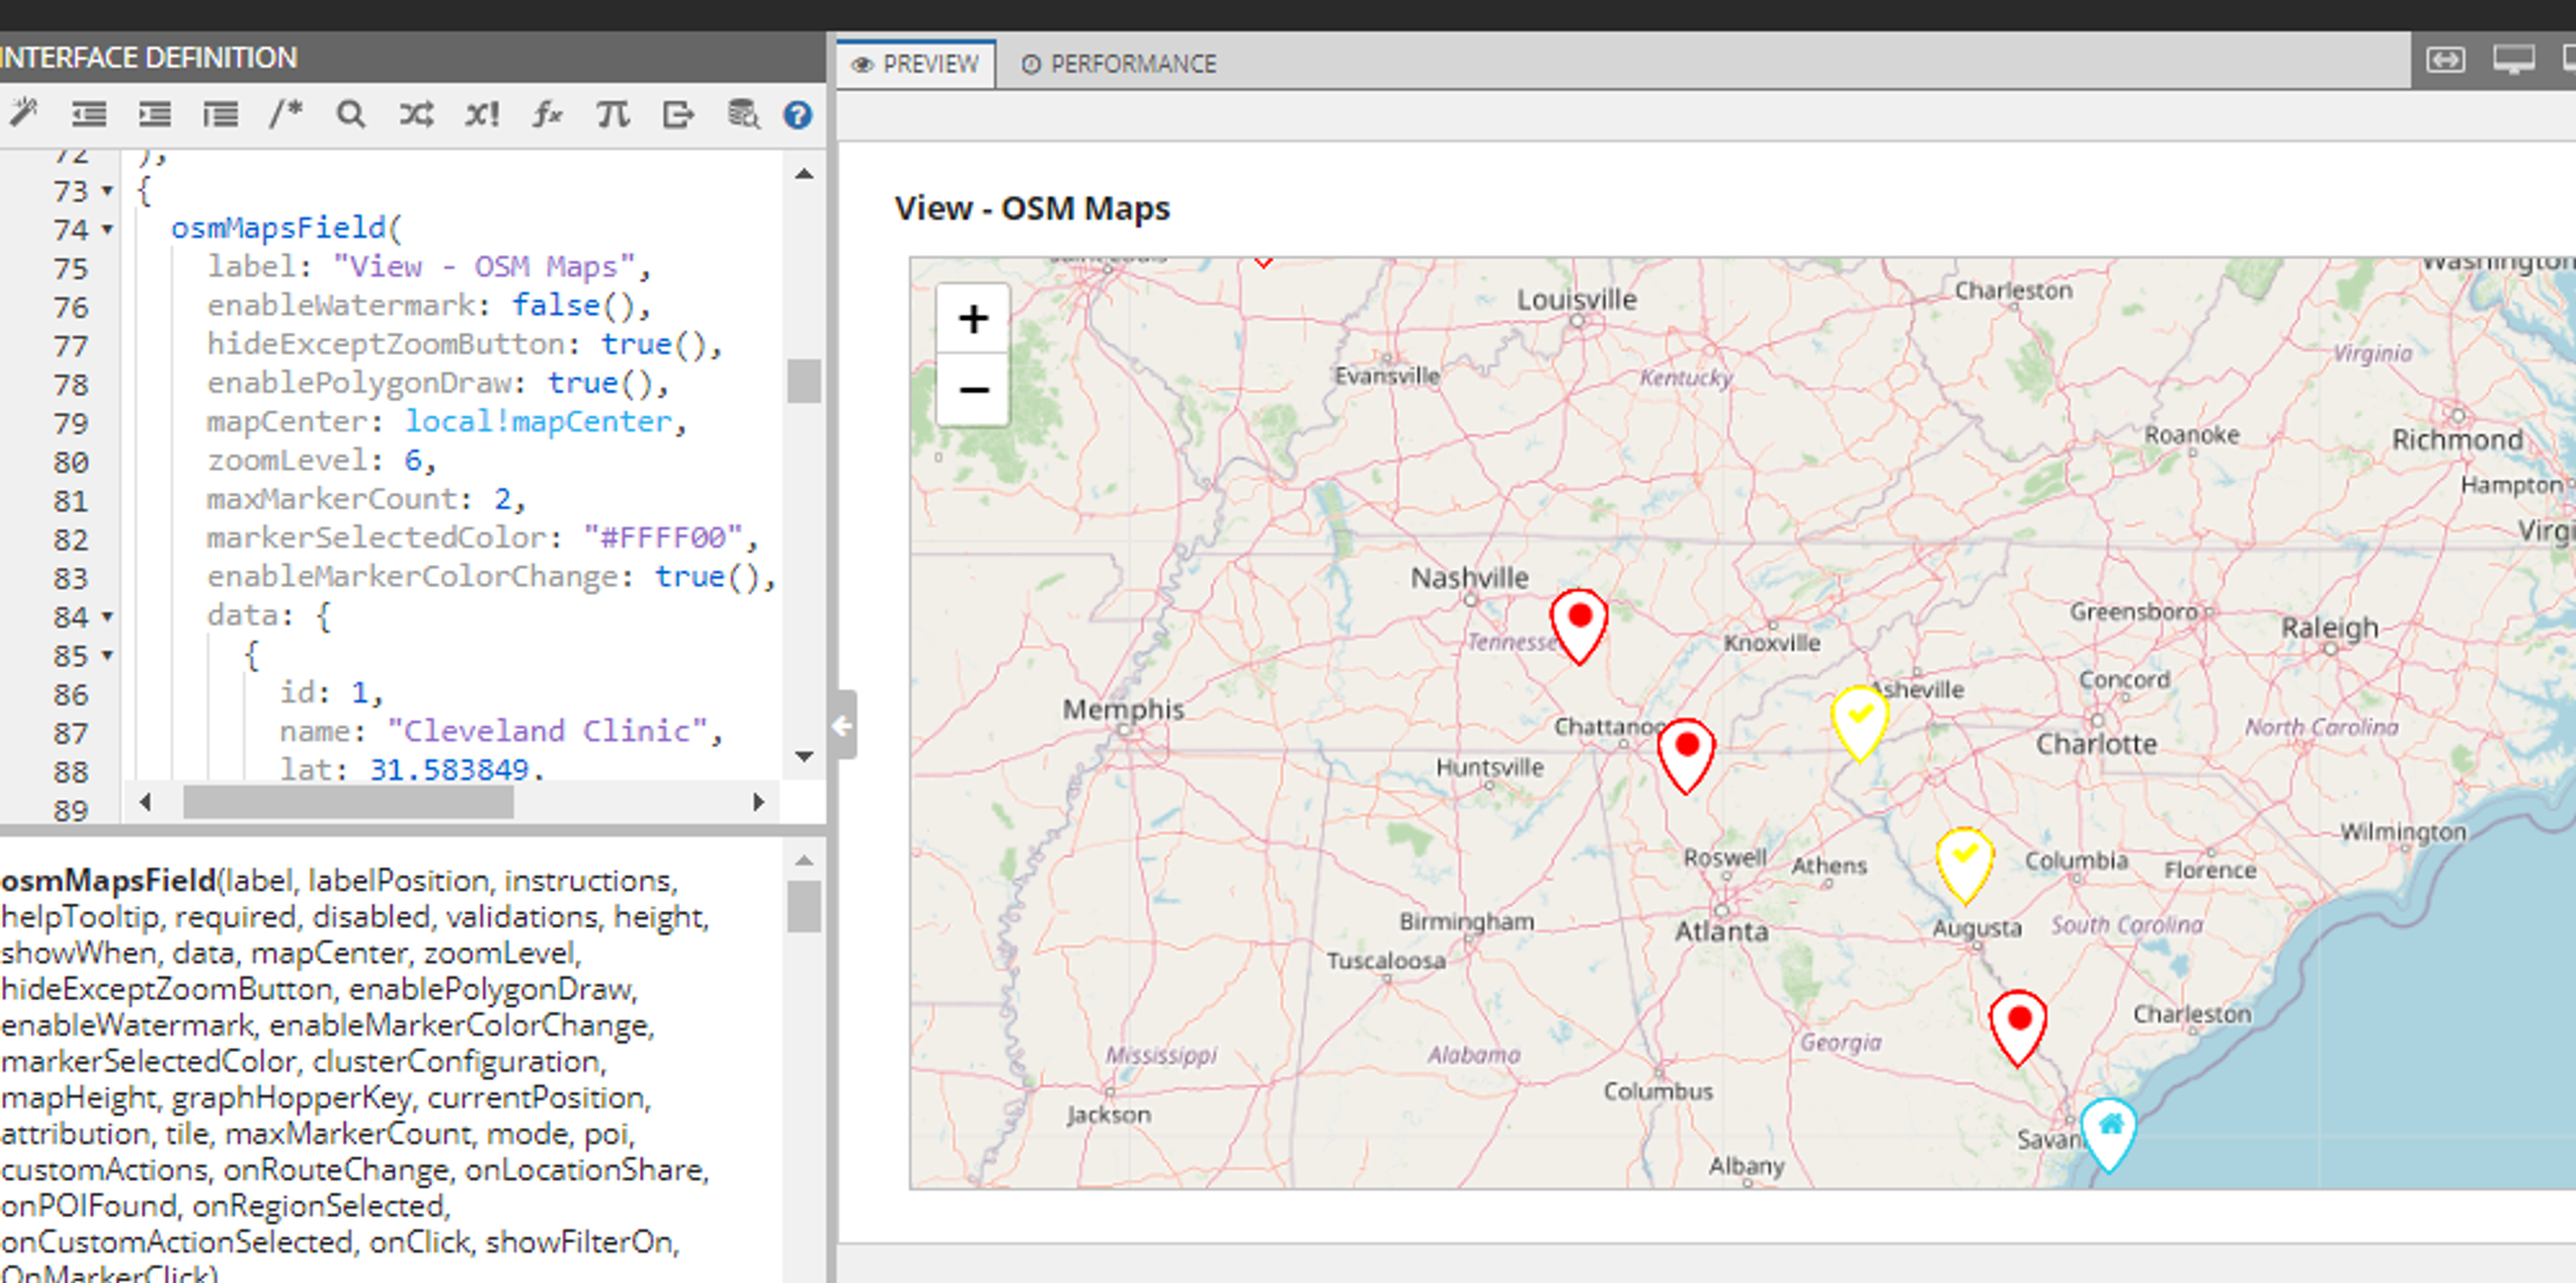Toggle comment with the /* icon
The image size is (2576, 1283).
click(x=285, y=114)
